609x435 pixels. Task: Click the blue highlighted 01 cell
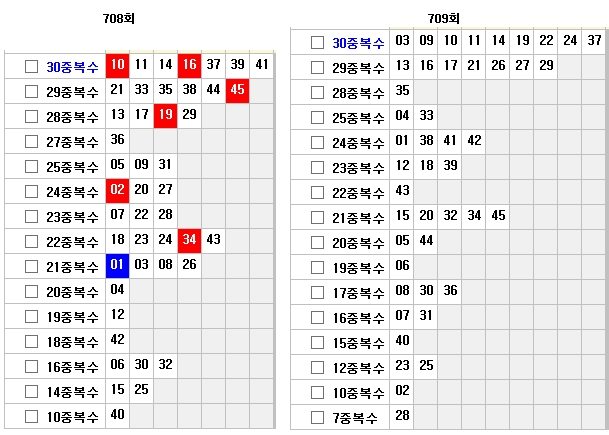[x=118, y=265]
